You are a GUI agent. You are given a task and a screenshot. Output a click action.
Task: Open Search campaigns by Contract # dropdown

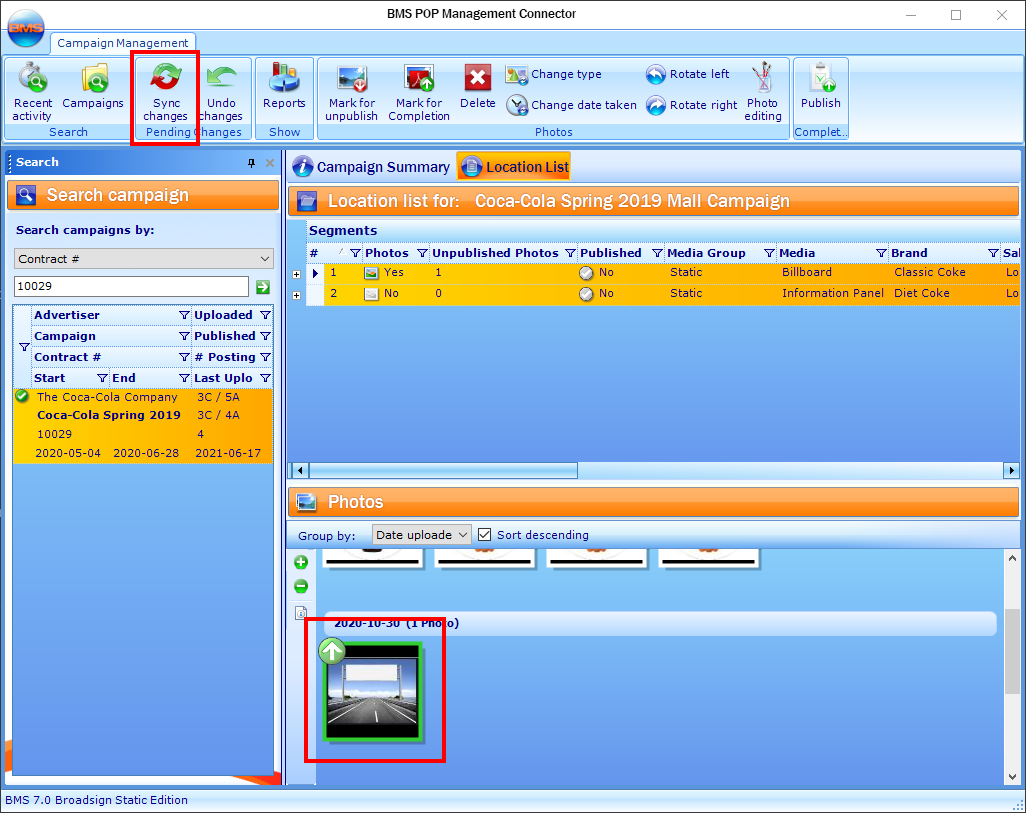(143, 259)
